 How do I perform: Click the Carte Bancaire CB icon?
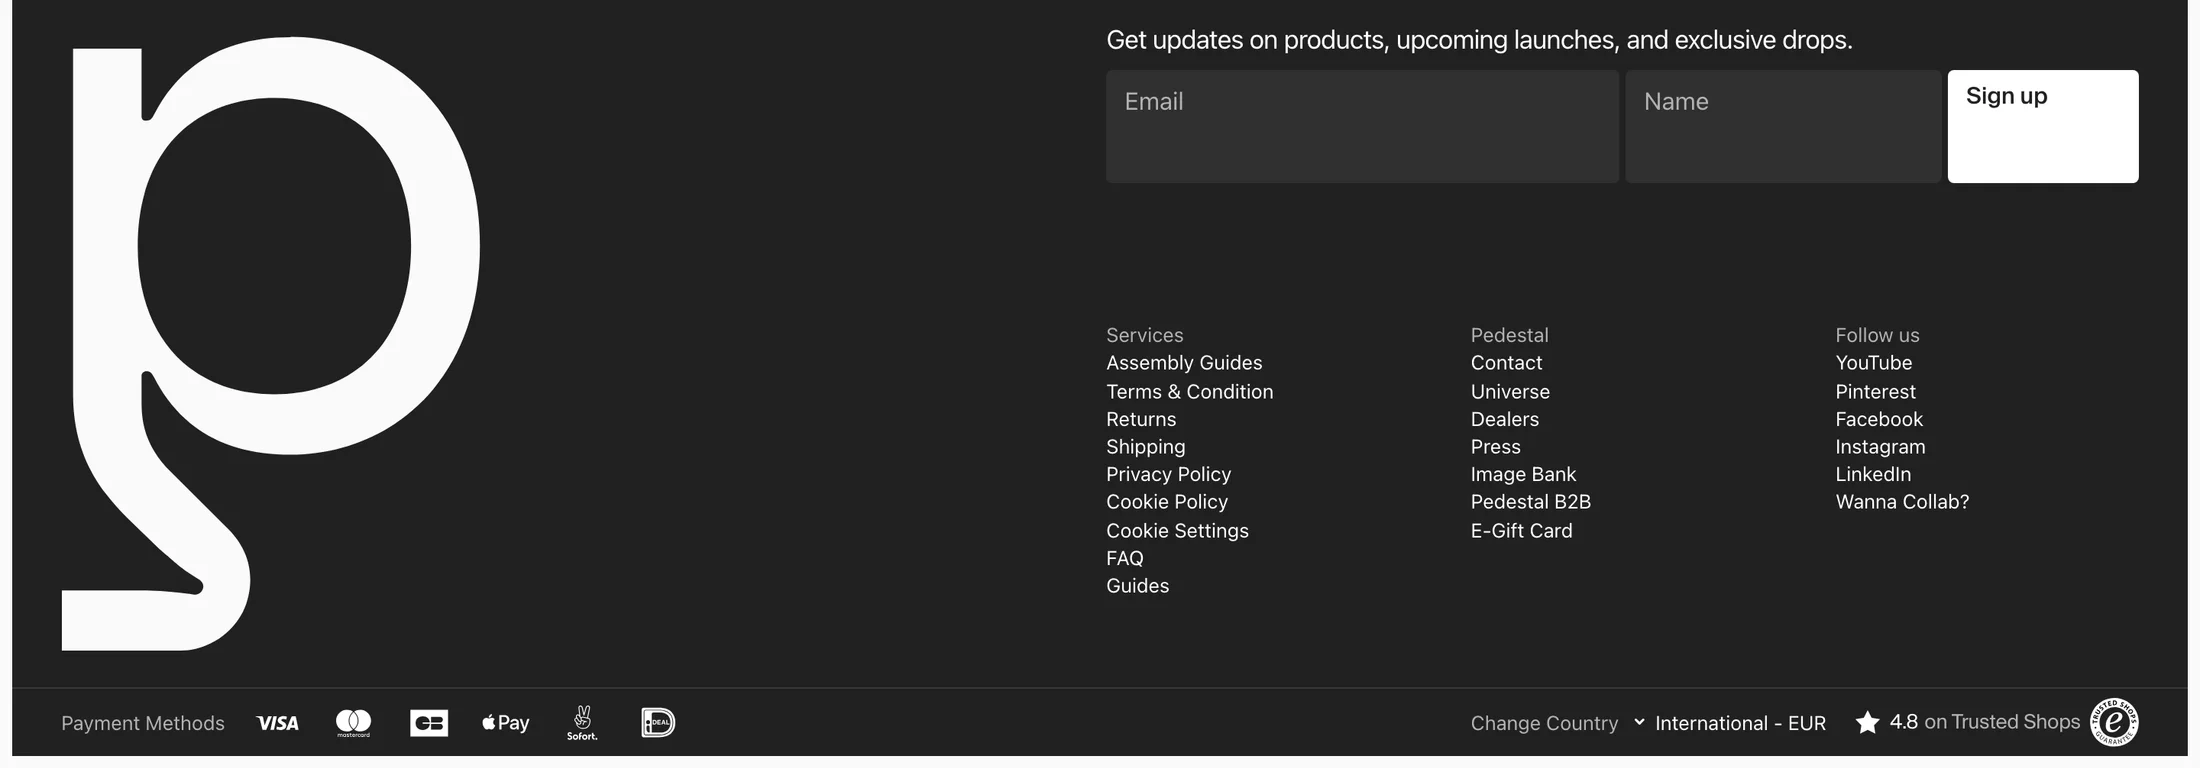point(429,723)
